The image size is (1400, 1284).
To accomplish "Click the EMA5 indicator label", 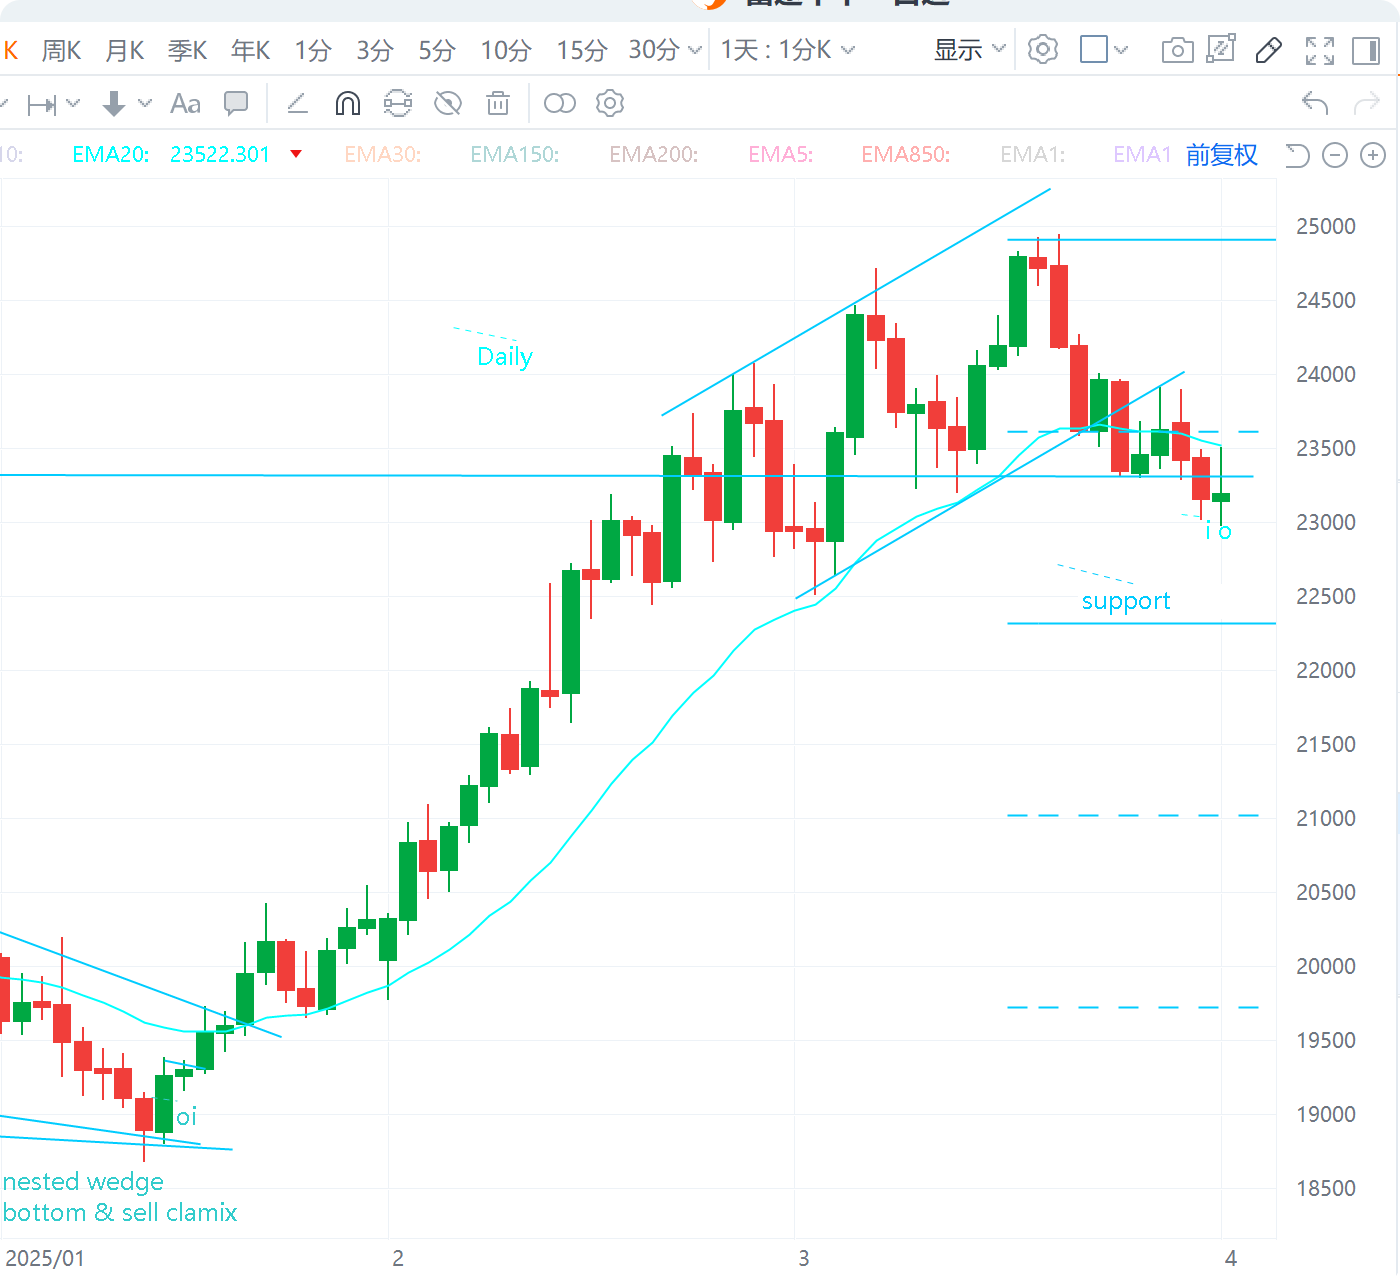I will [781, 154].
